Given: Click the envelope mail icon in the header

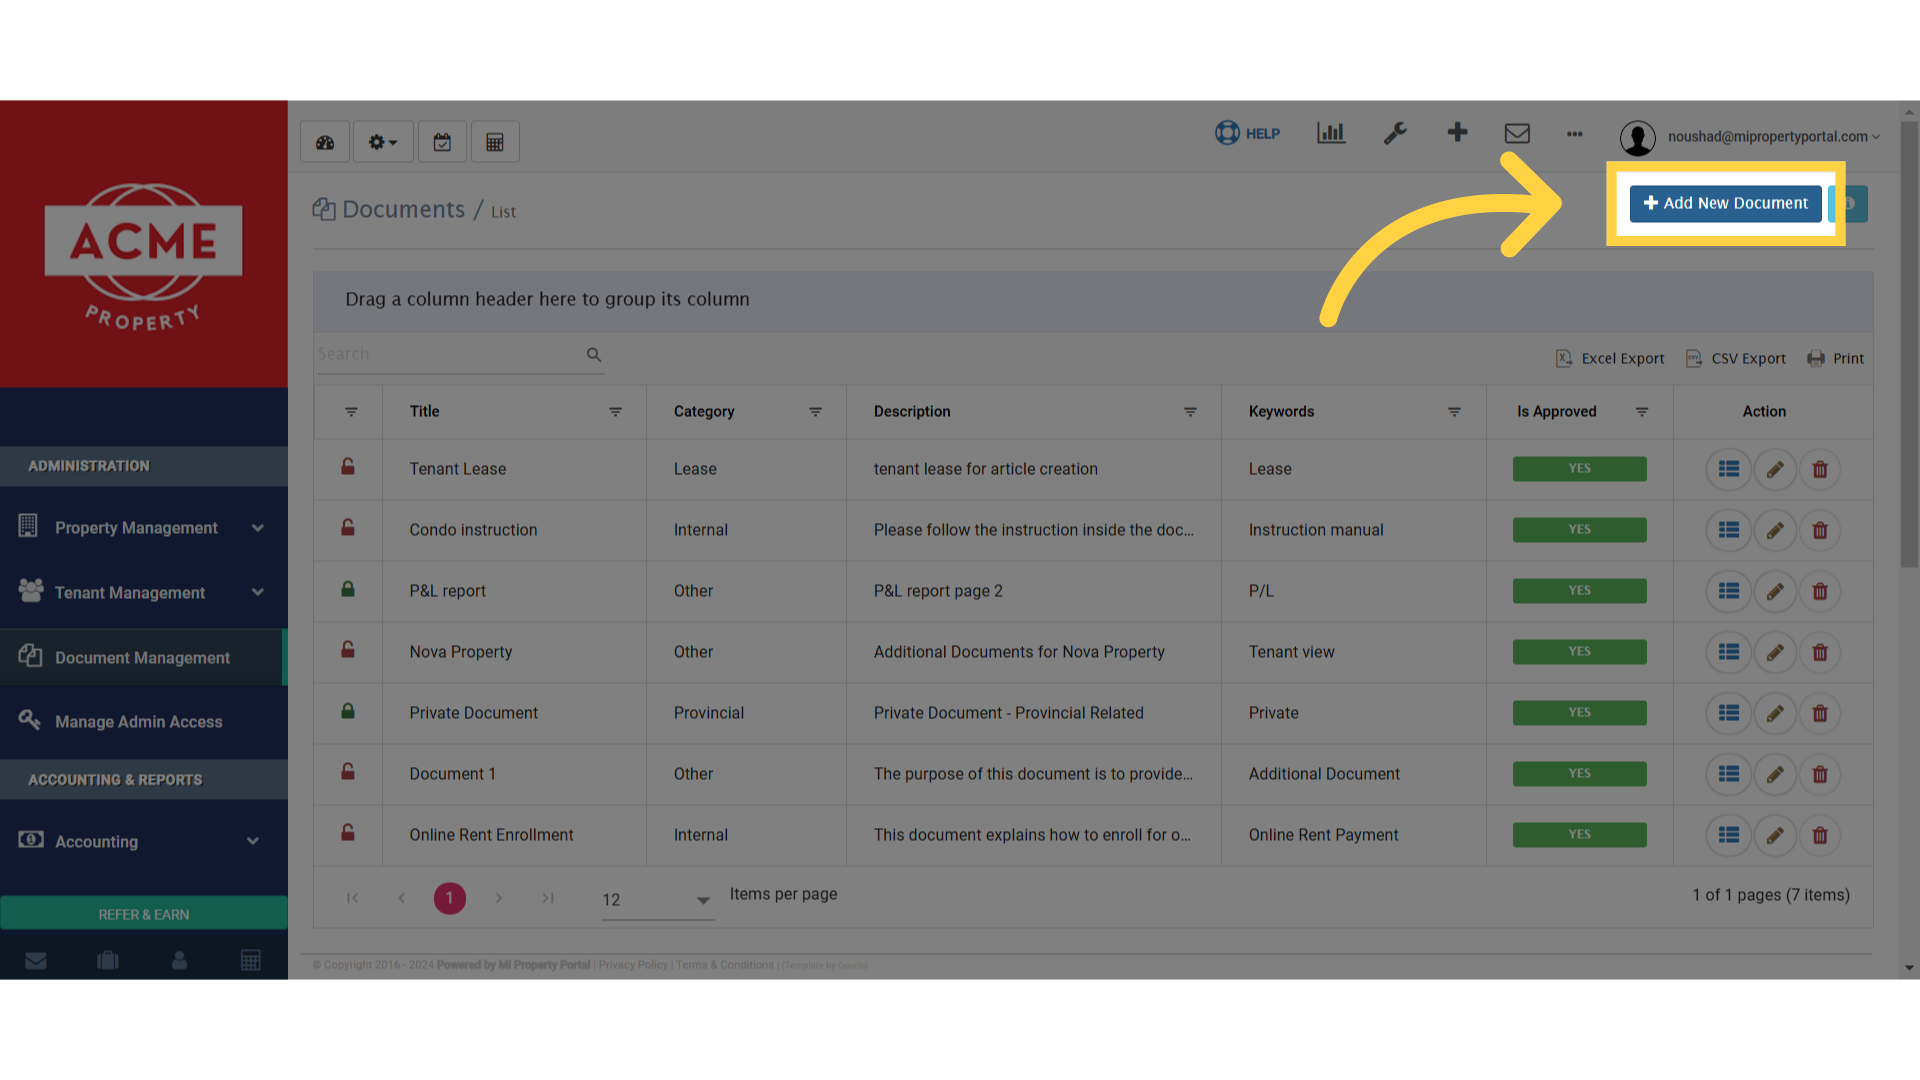Looking at the screenshot, I should [1517, 133].
